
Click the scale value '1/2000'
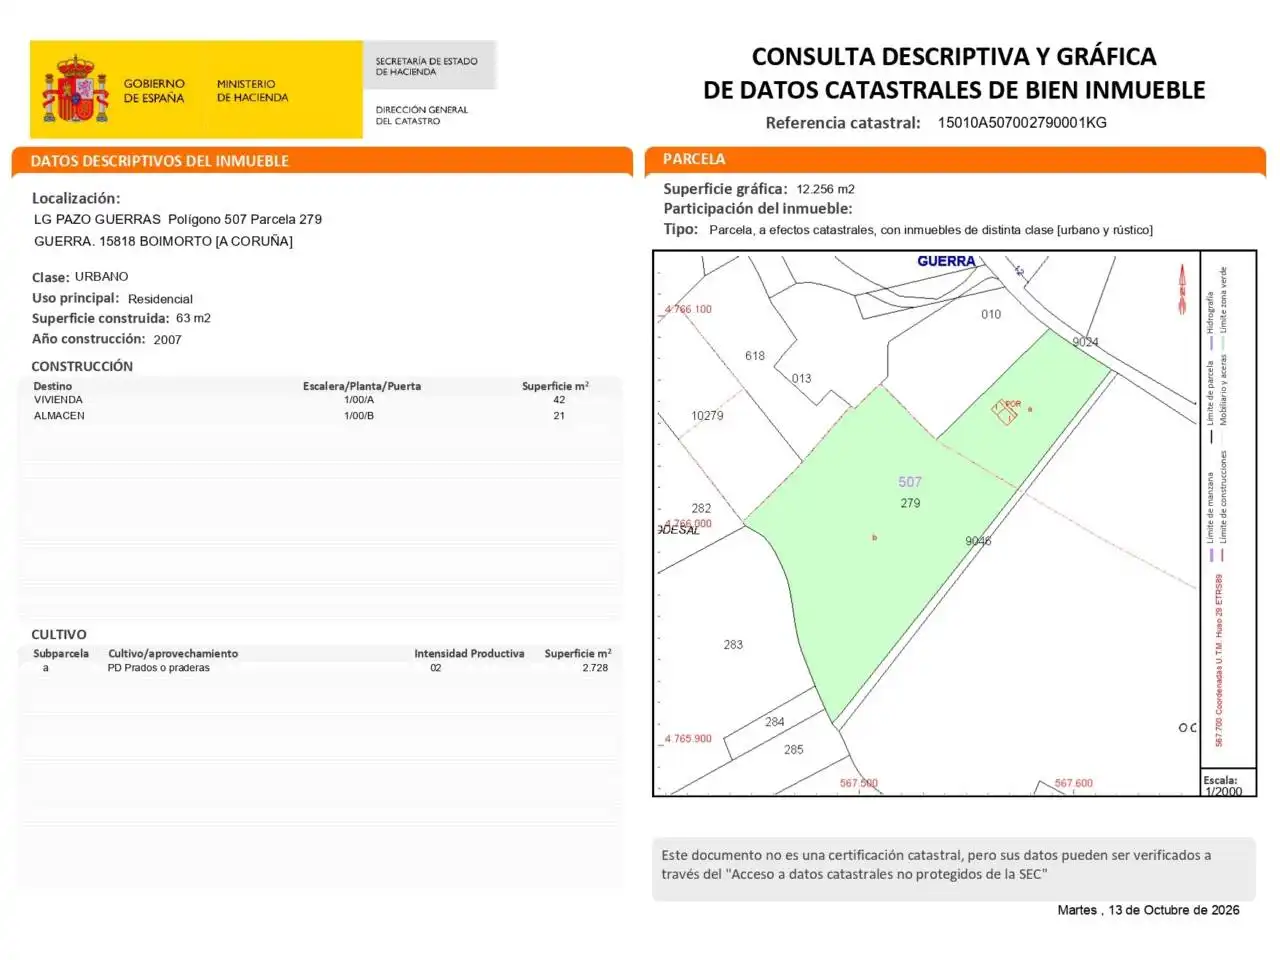pyautogui.click(x=1223, y=791)
